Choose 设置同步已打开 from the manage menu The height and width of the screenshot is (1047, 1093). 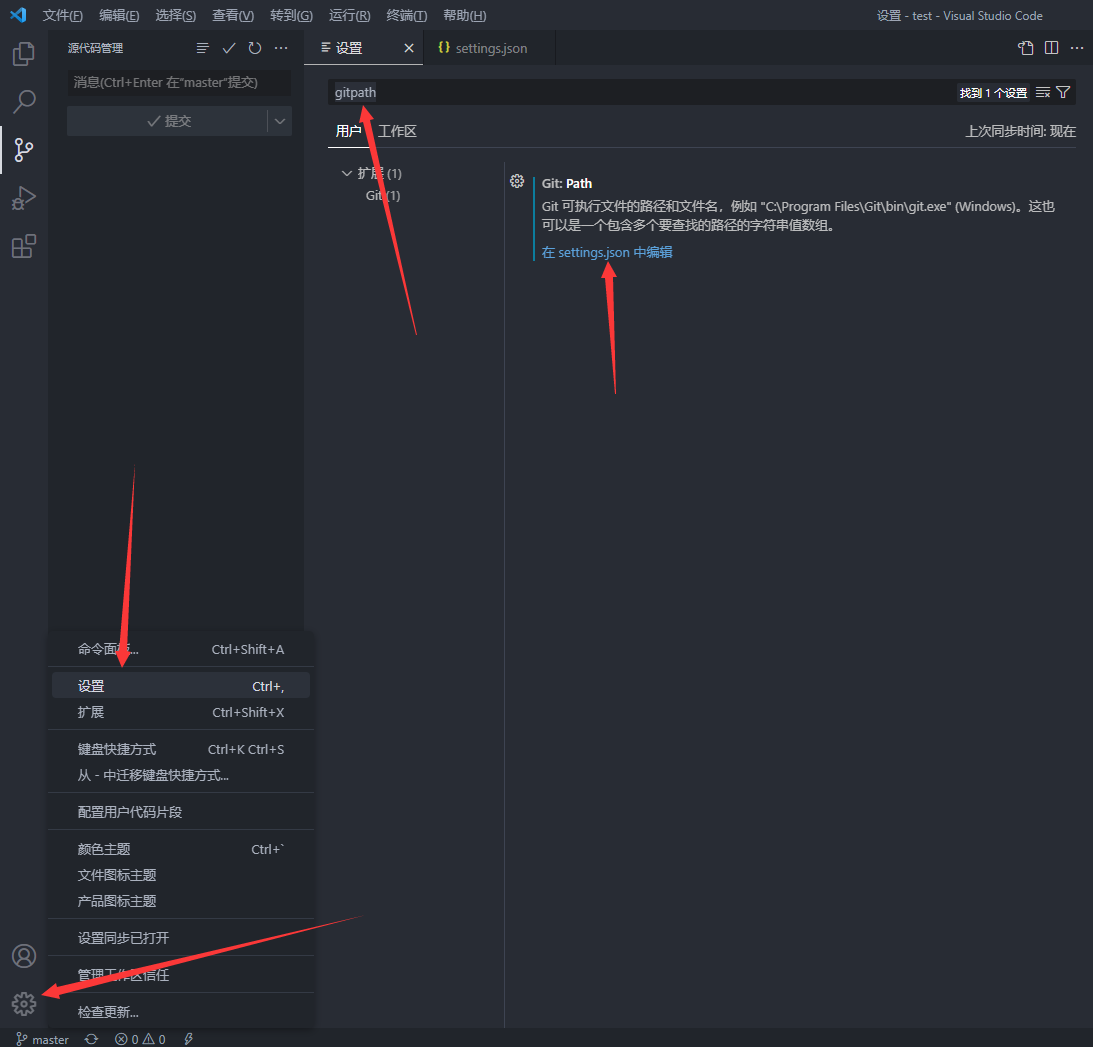[181, 938]
